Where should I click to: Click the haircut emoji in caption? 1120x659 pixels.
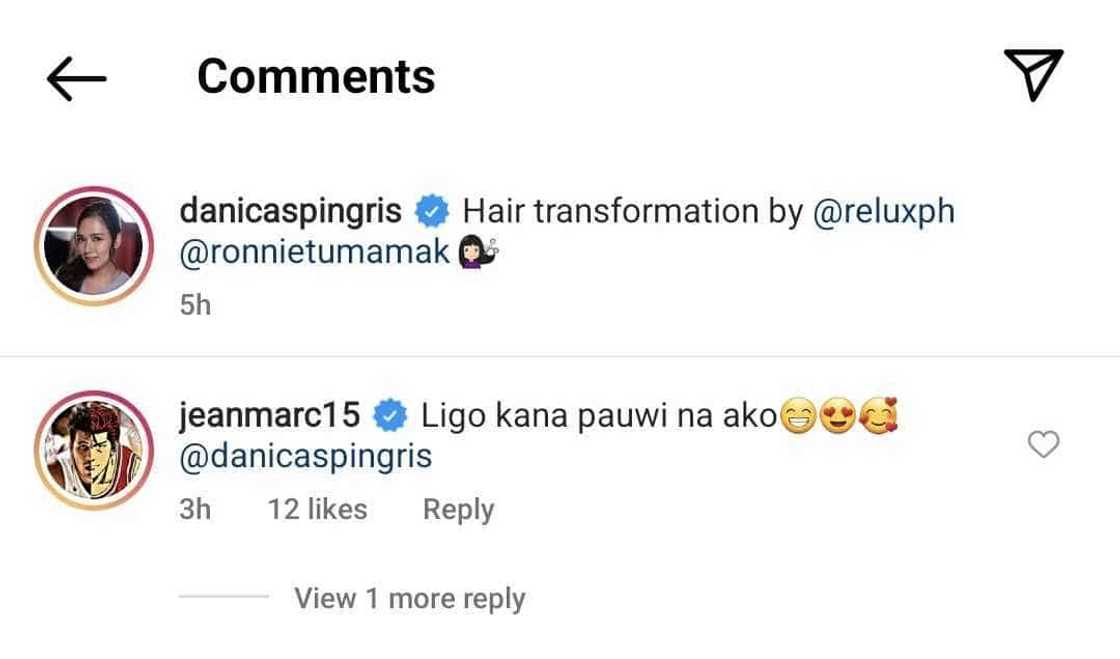(477, 254)
